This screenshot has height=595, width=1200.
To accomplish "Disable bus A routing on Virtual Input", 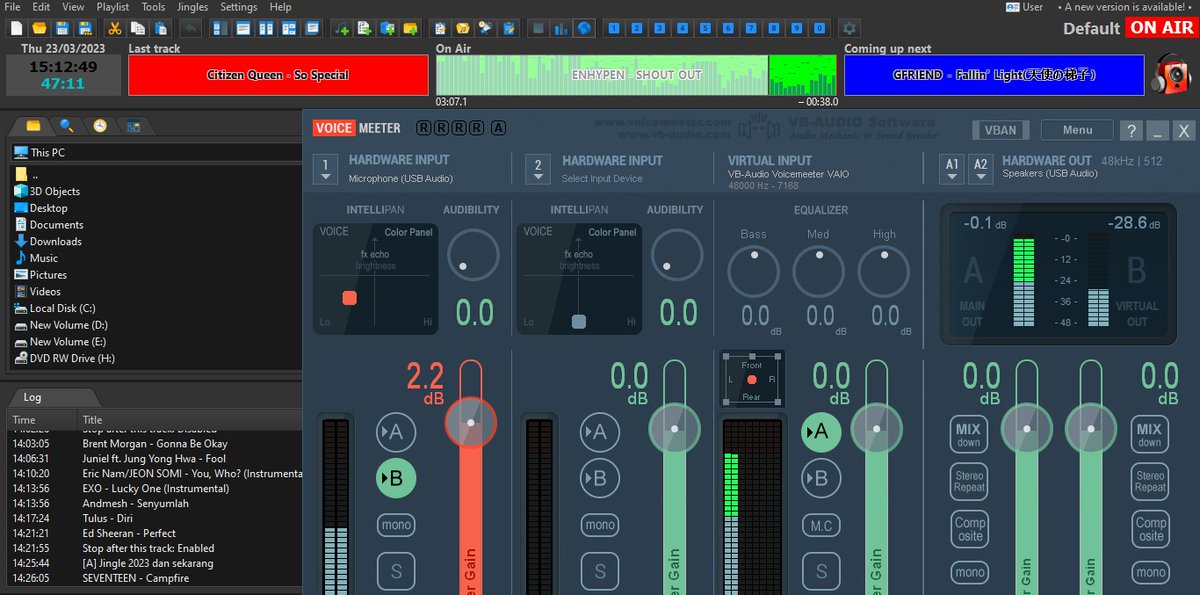I will pyautogui.click(x=821, y=432).
